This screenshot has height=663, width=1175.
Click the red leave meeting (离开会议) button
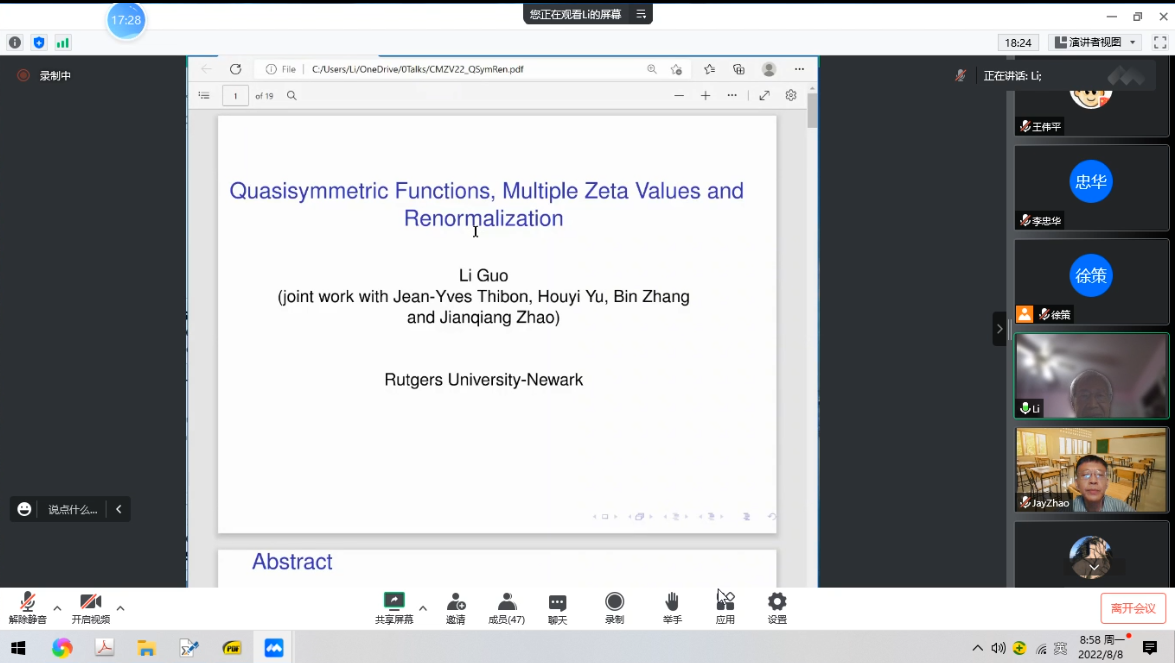pos(1133,608)
